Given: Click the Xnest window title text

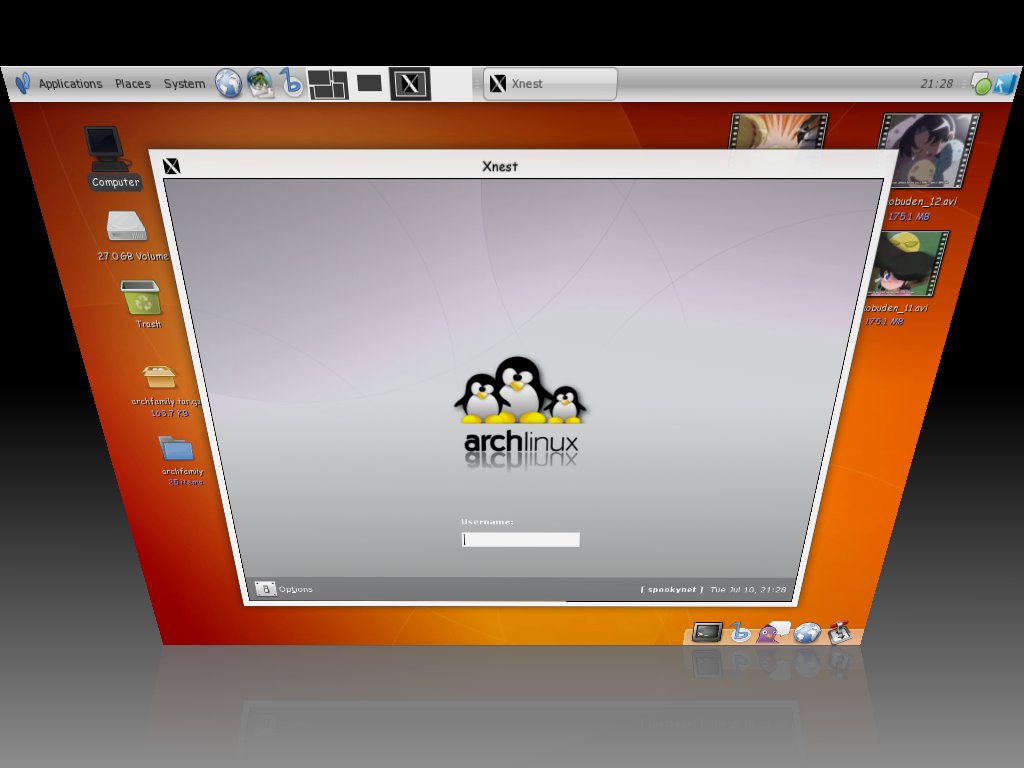Looking at the screenshot, I should pyautogui.click(x=500, y=167).
